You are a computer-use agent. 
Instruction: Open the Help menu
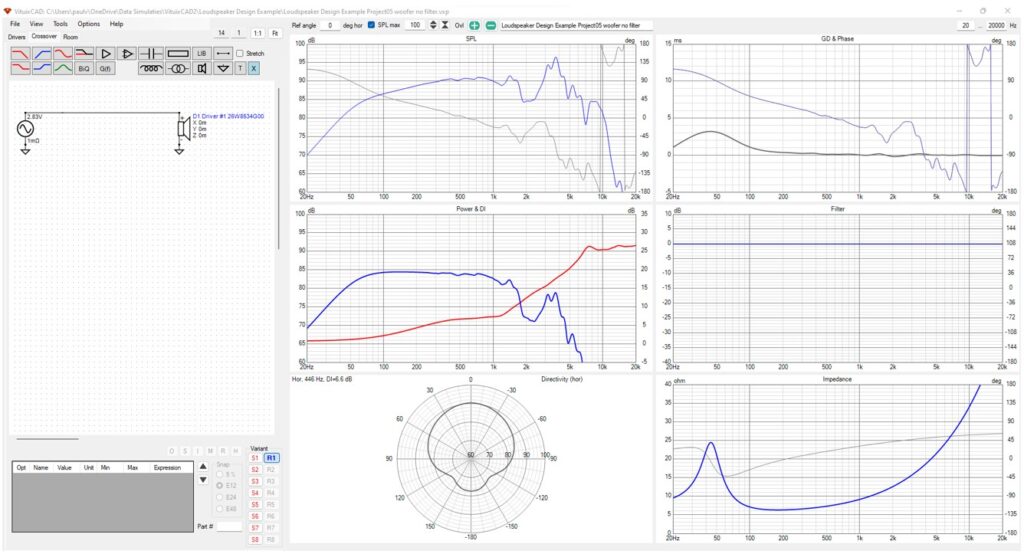tap(116, 24)
